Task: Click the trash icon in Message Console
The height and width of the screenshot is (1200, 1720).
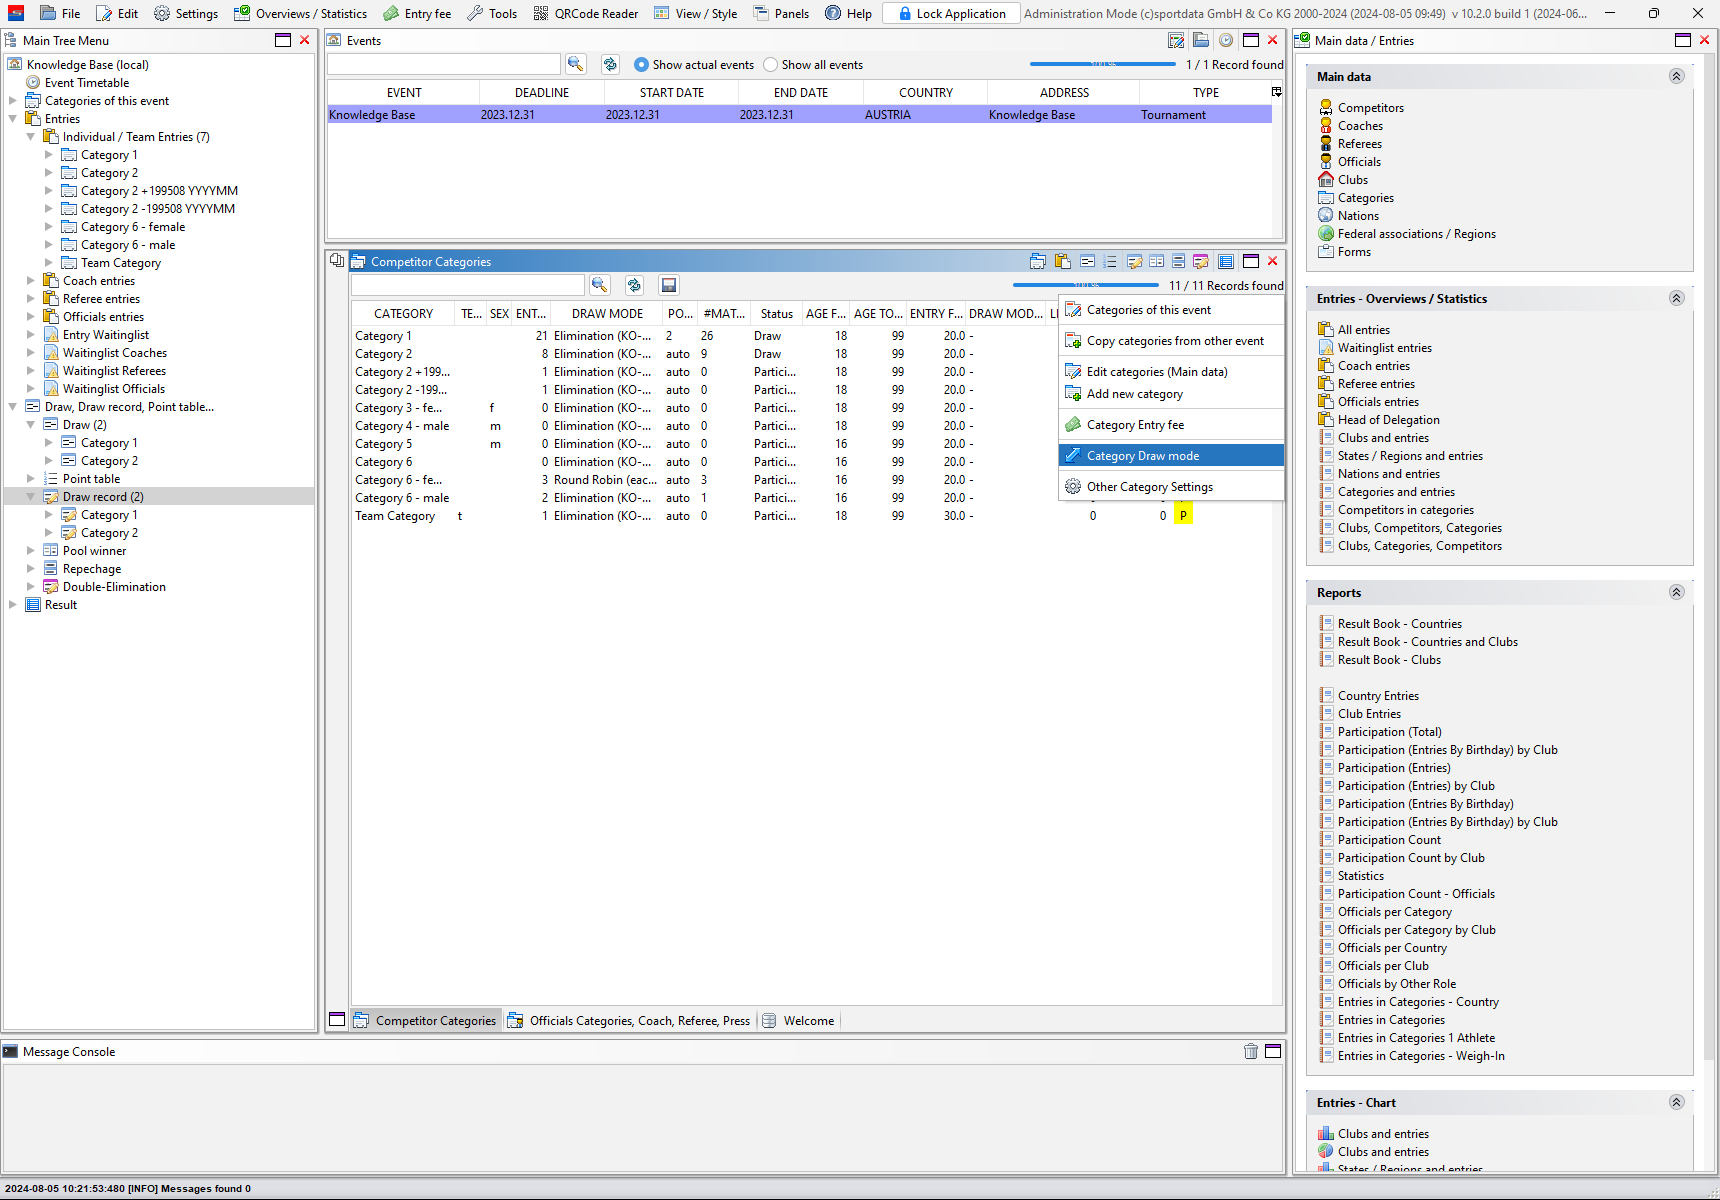Action: pyautogui.click(x=1251, y=1051)
